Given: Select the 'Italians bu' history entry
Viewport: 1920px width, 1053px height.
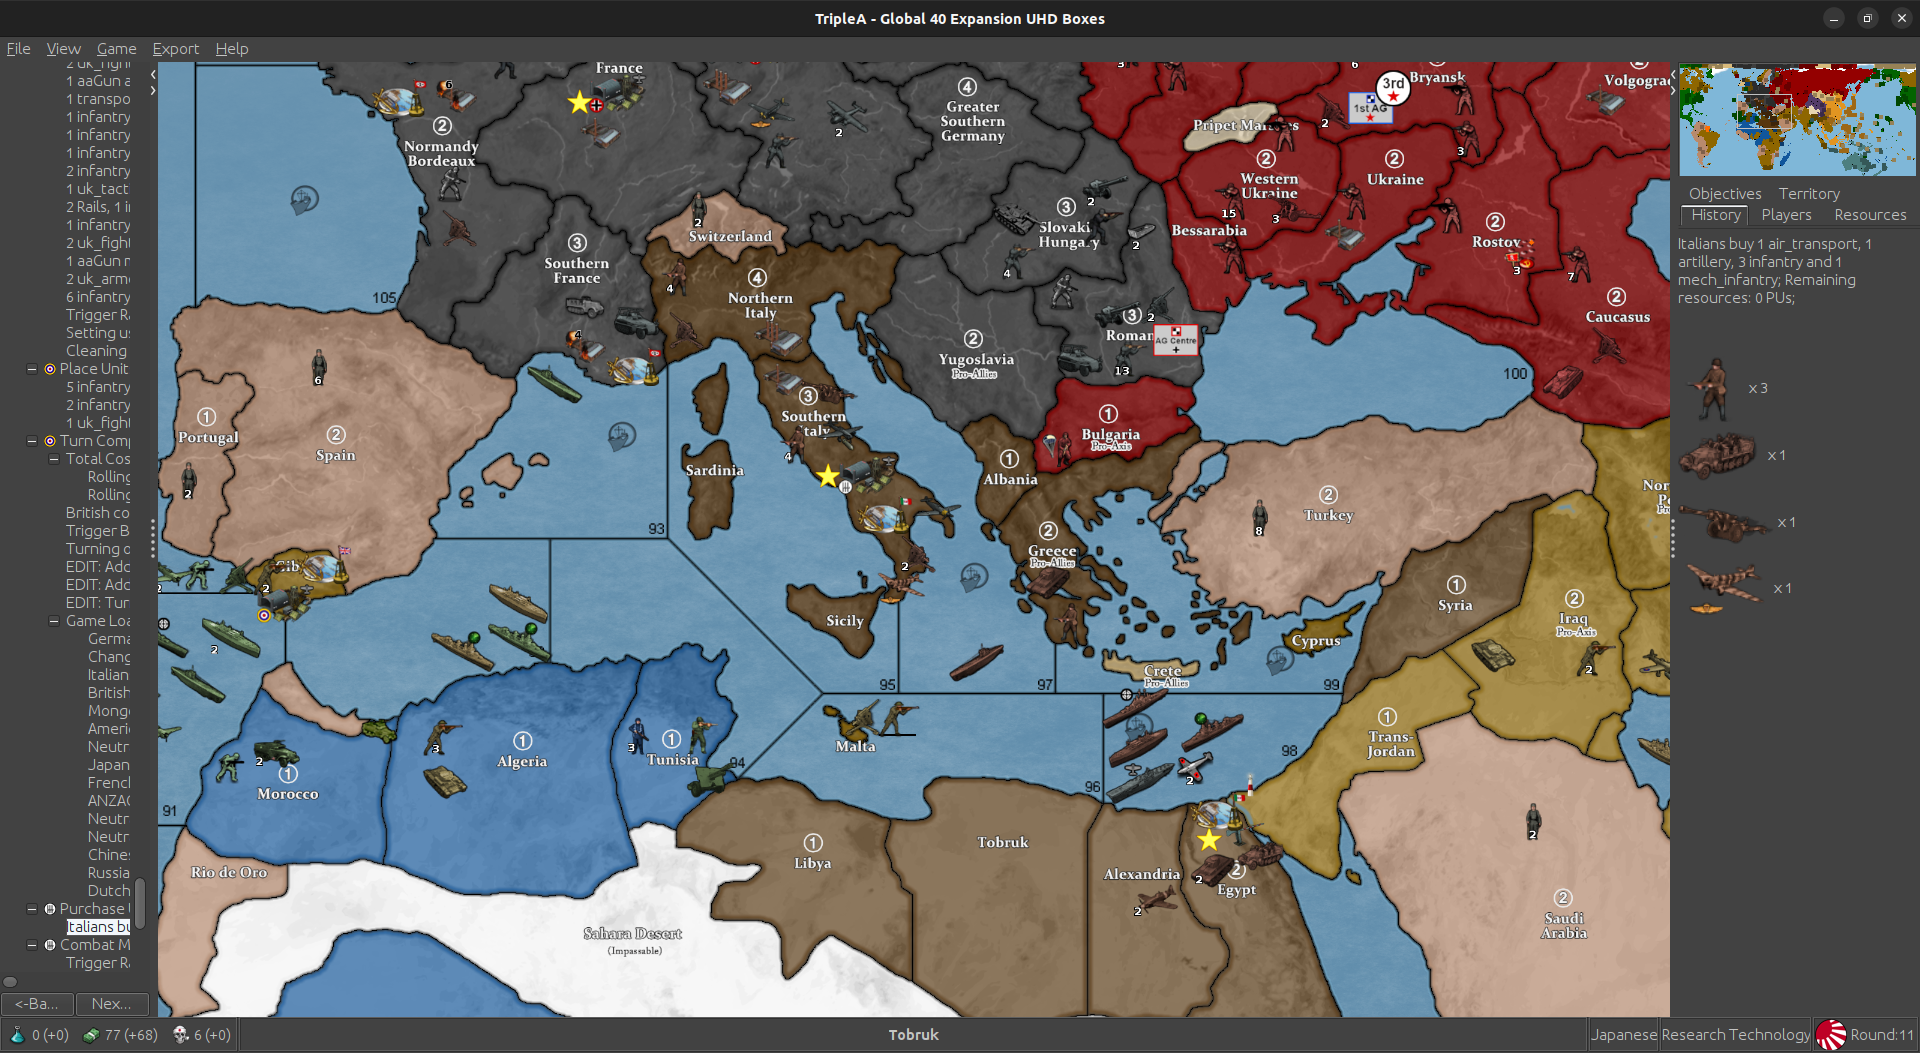Looking at the screenshot, I should pos(98,927).
